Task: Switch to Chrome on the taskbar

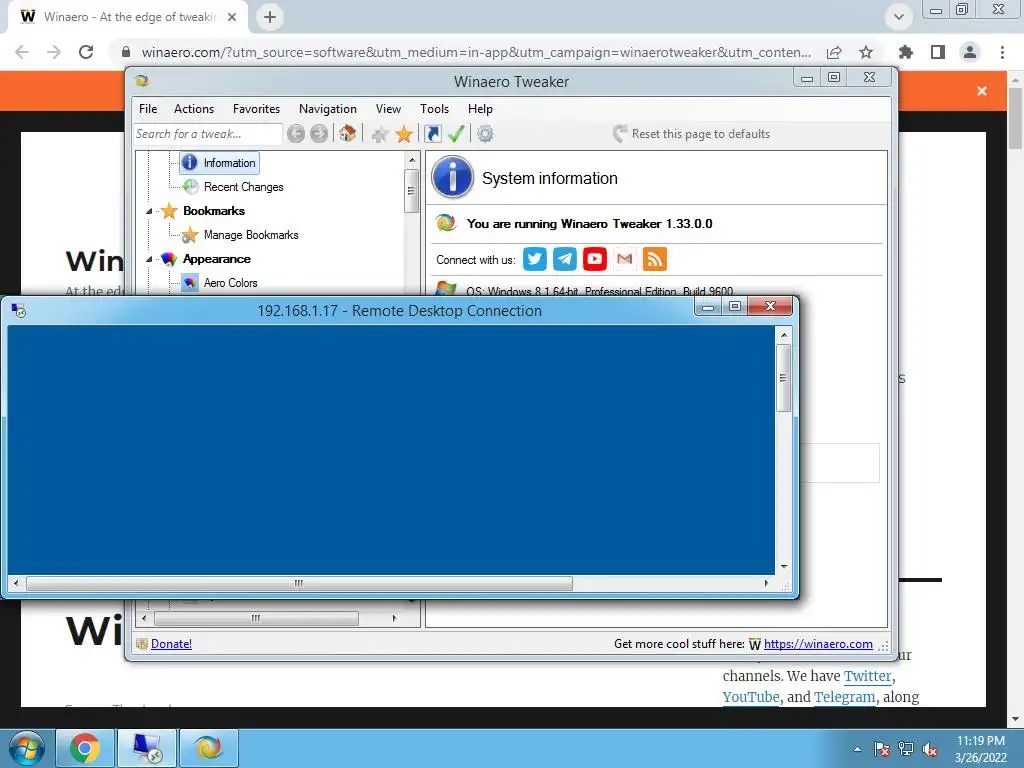Action: (85, 748)
